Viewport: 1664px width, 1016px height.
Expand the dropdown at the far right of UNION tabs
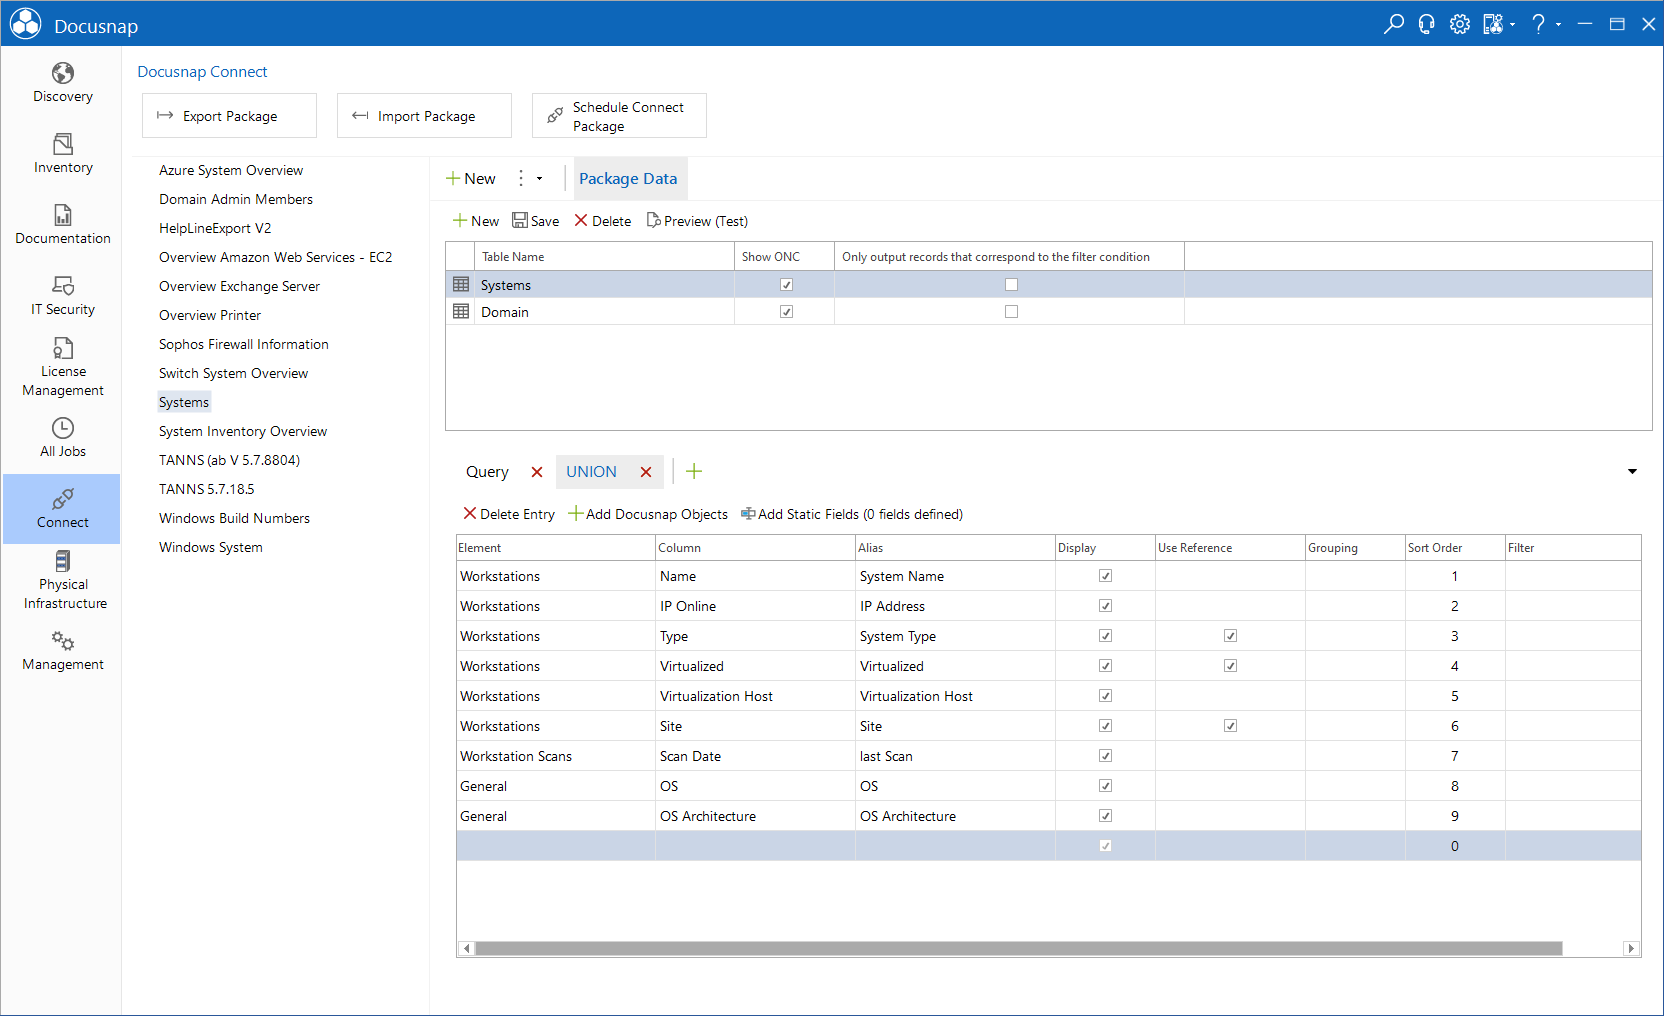1631,471
